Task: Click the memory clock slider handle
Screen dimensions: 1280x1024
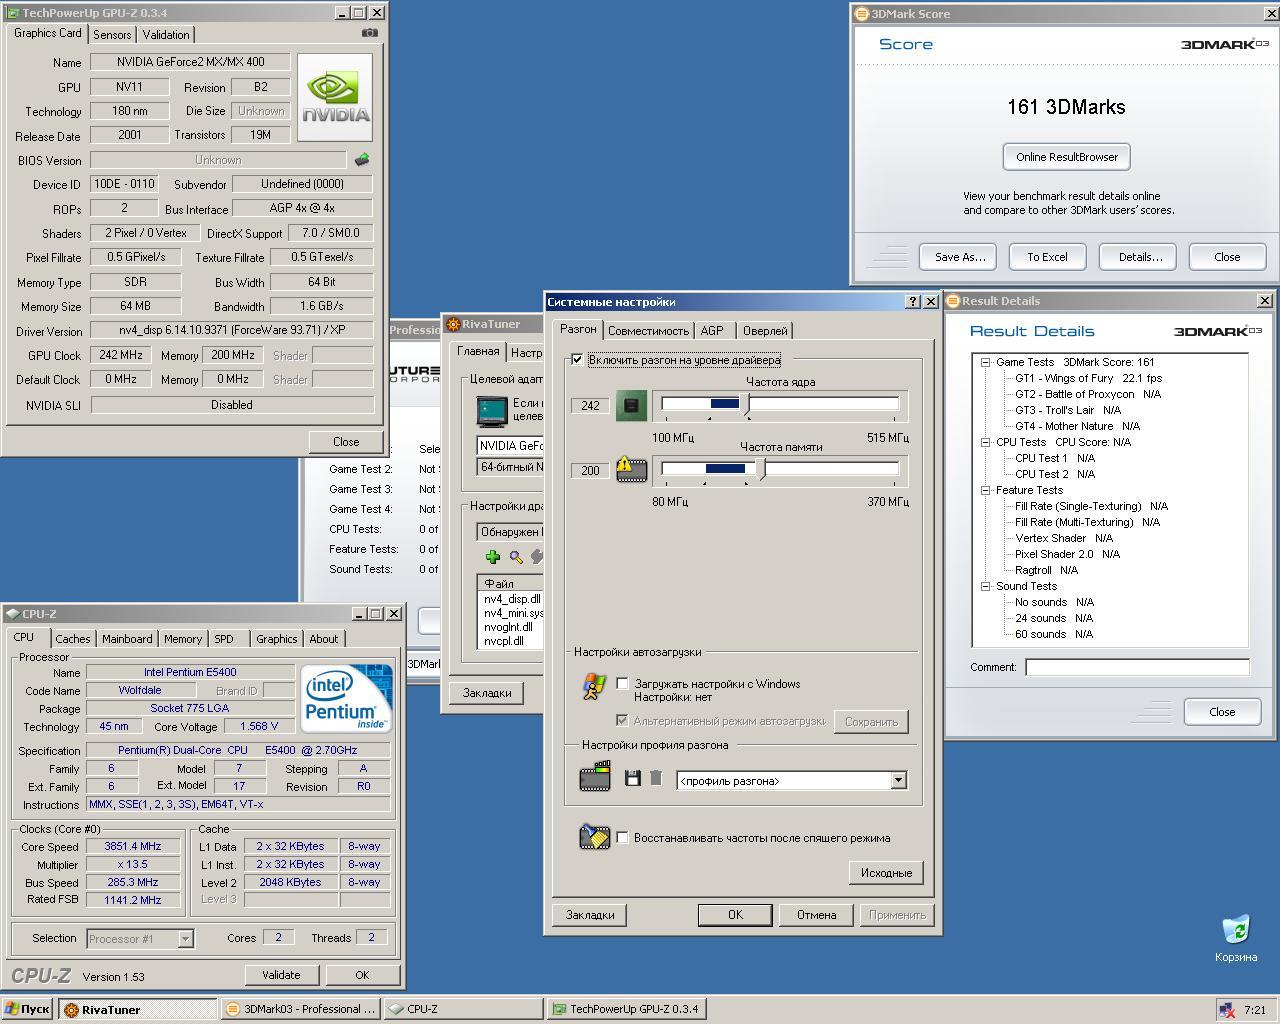Action: (x=761, y=468)
